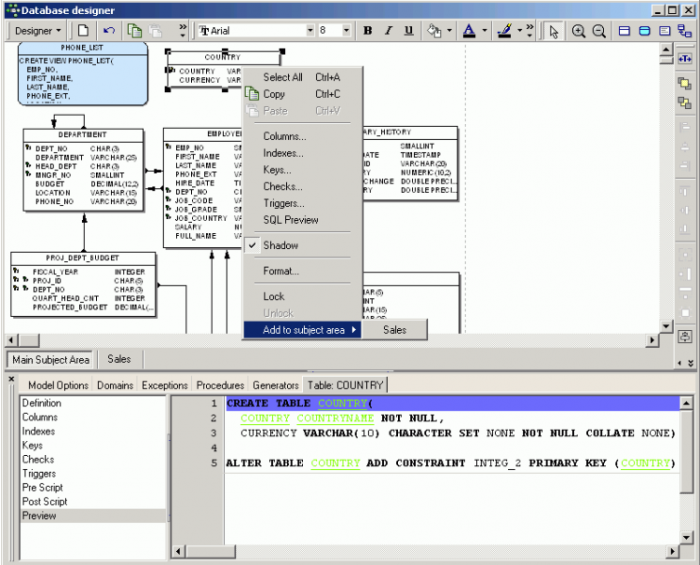Click the grayed Paste toolbar icon
This screenshot has height=565, width=700.
pyautogui.click(x=155, y=31)
